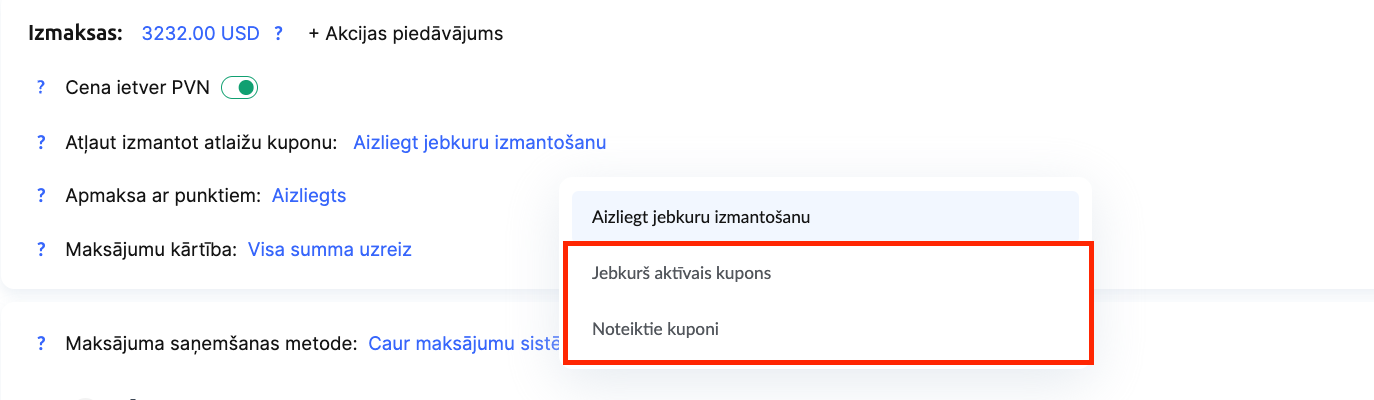Screen dimensions: 1374x400
Task: Select the 'Noteiktie kuponi' option
Action: [655, 328]
